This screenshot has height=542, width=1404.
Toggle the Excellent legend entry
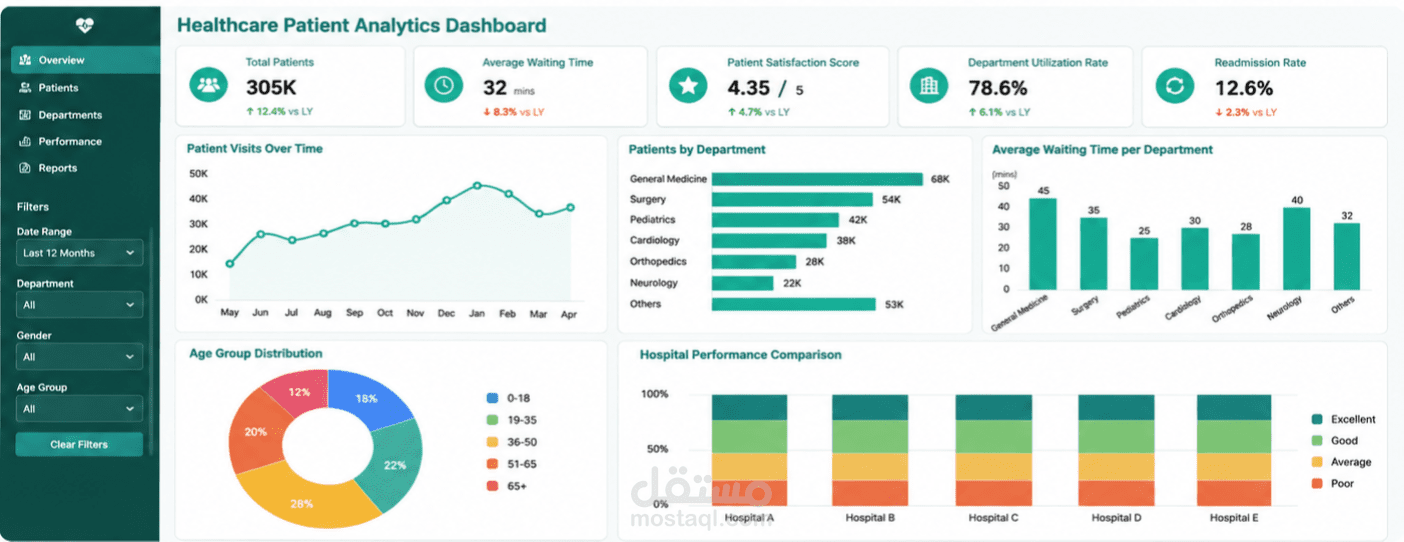pyautogui.click(x=1343, y=419)
